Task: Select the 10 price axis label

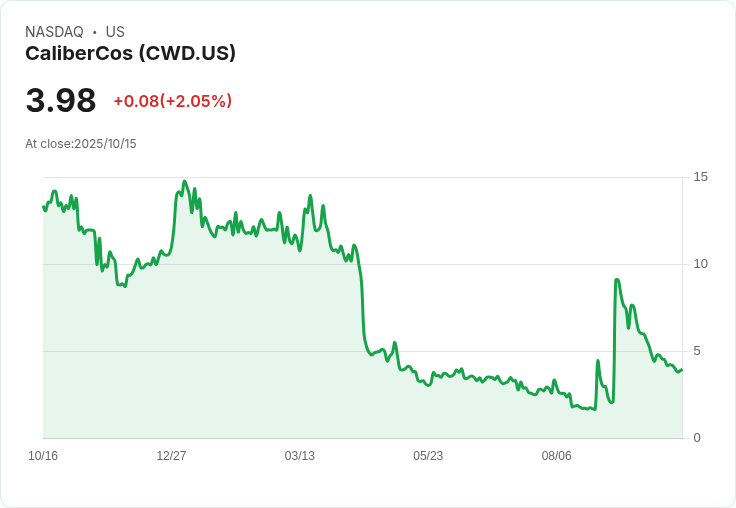Action: coord(700,264)
